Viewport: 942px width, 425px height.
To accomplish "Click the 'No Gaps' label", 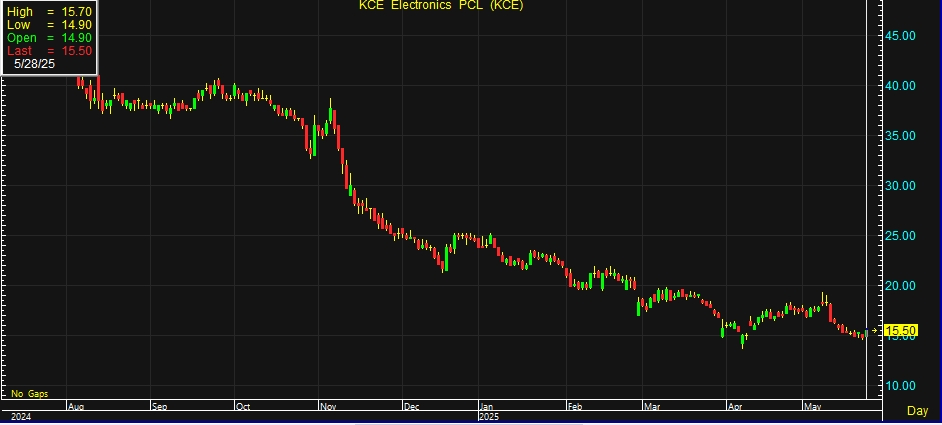I will 29,394.
